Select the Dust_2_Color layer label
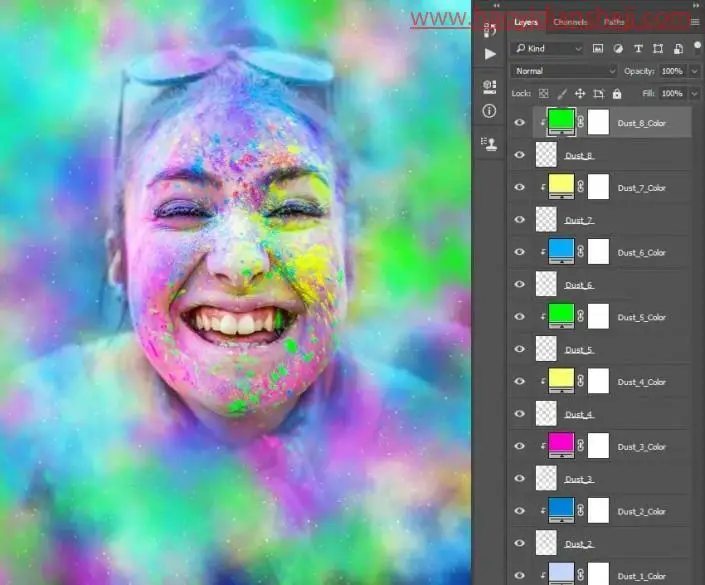The height and width of the screenshot is (585, 705). coord(642,512)
